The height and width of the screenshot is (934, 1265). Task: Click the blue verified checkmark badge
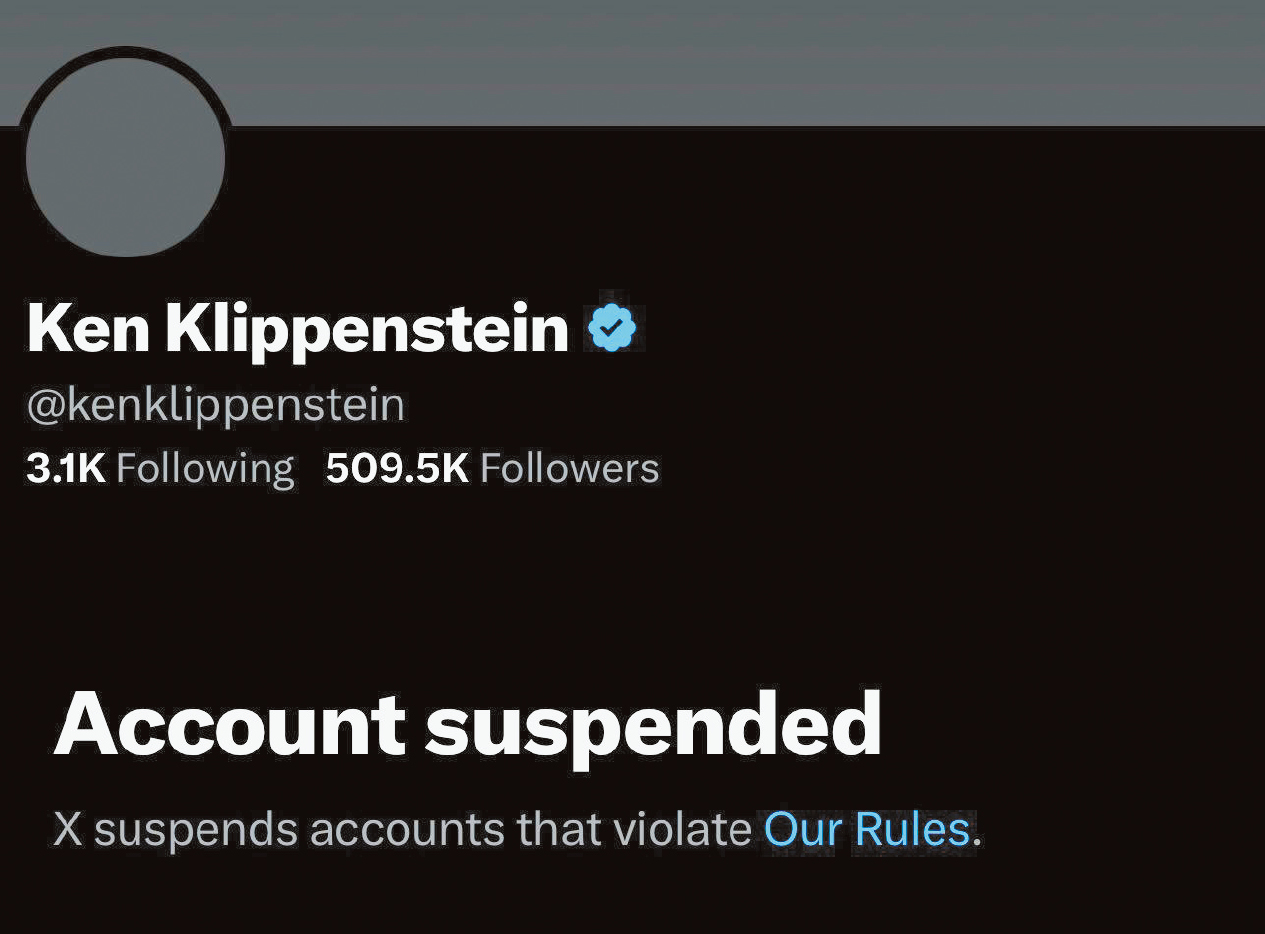[612, 329]
